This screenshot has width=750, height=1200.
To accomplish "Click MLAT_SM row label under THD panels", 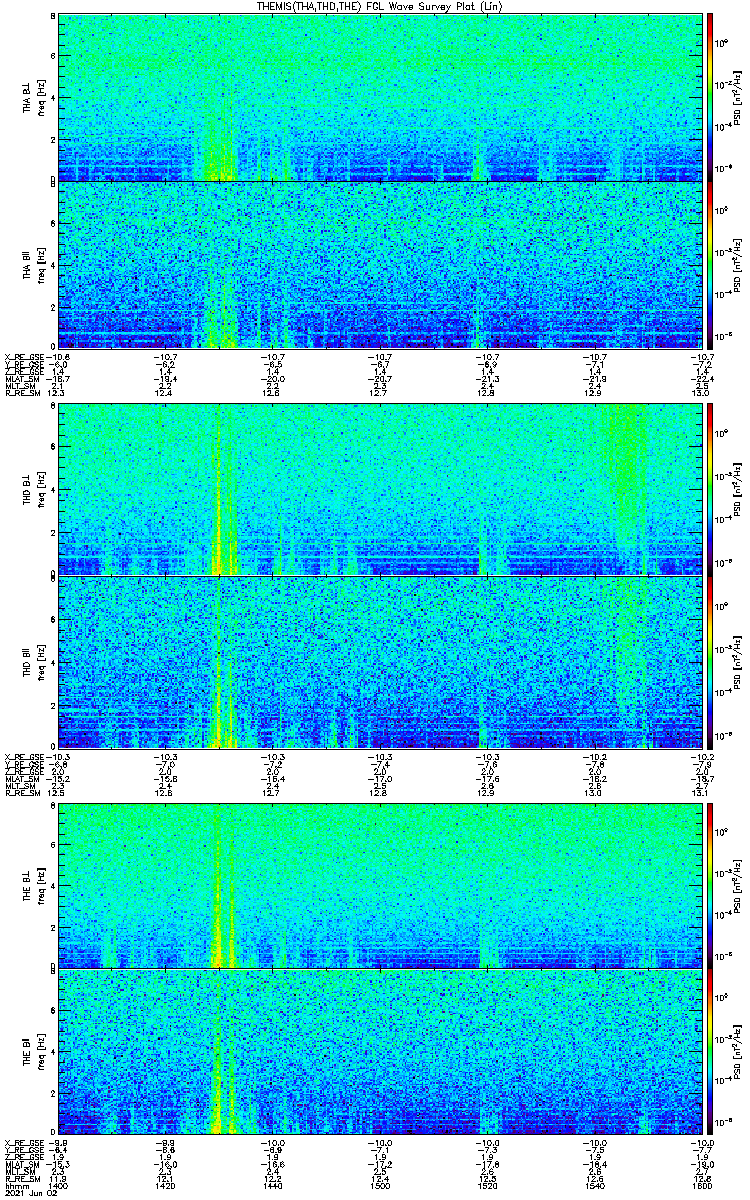I will 21,778.
